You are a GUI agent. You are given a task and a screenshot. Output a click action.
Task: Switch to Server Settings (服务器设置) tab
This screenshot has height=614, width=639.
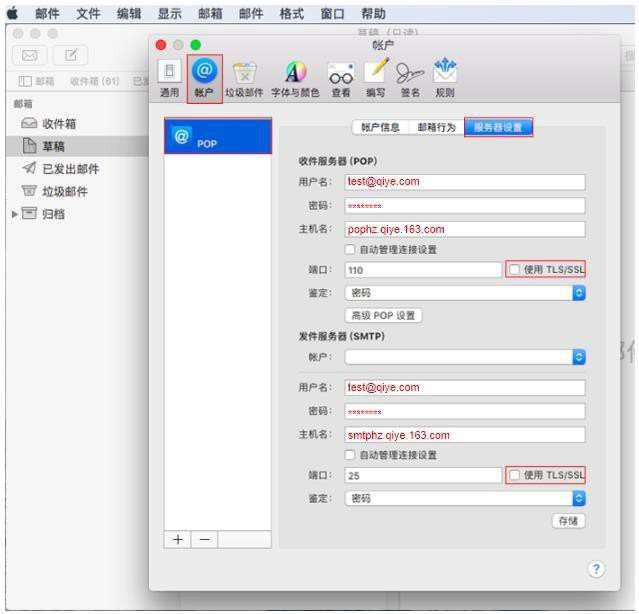pyautogui.click(x=498, y=127)
